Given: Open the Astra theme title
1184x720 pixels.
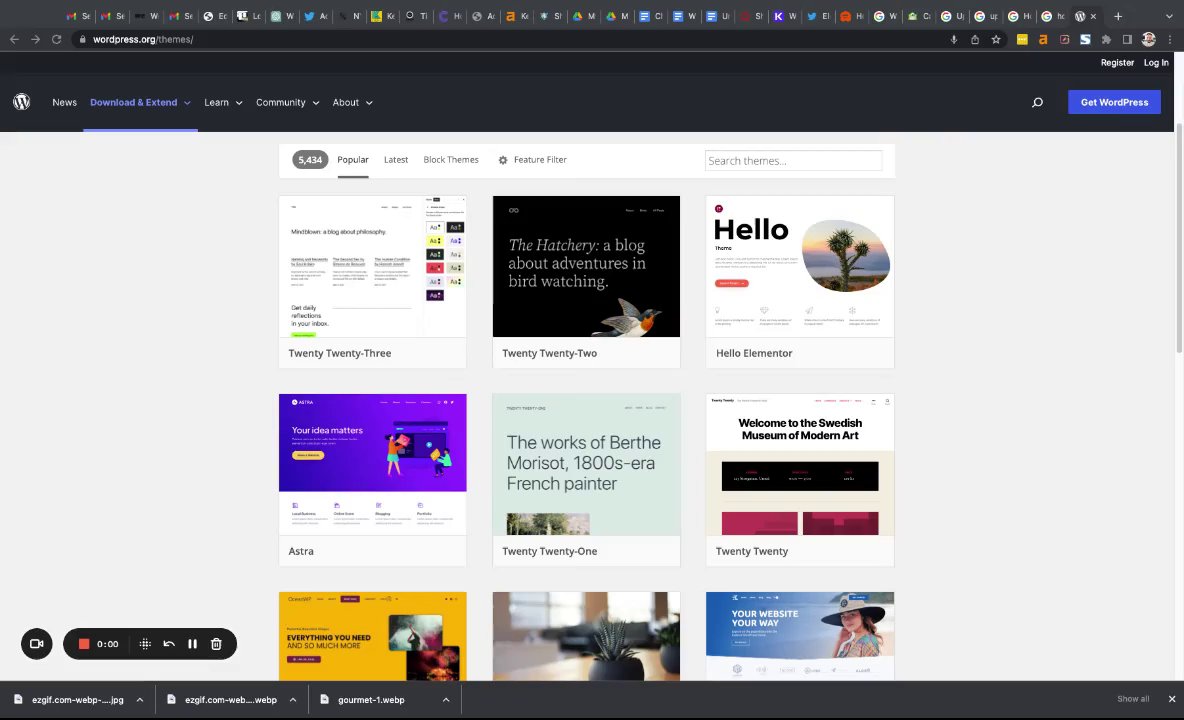Looking at the screenshot, I should click(x=301, y=551).
